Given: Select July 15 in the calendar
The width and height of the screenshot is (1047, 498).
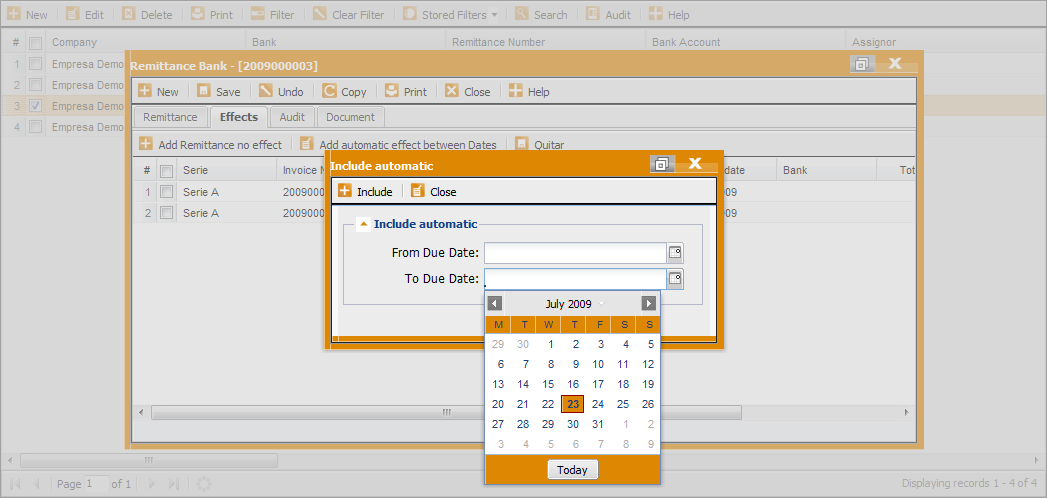Looking at the screenshot, I should 548,384.
